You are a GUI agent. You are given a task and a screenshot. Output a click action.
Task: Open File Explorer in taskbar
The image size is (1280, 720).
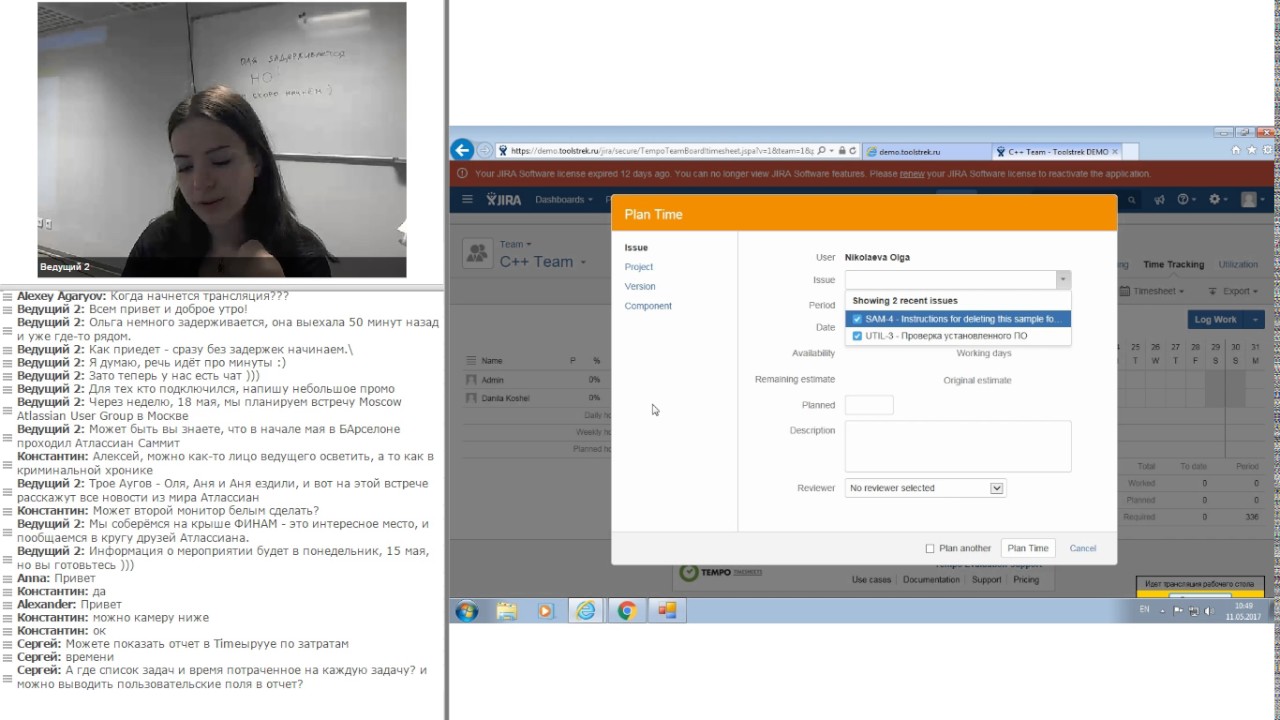tap(506, 611)
